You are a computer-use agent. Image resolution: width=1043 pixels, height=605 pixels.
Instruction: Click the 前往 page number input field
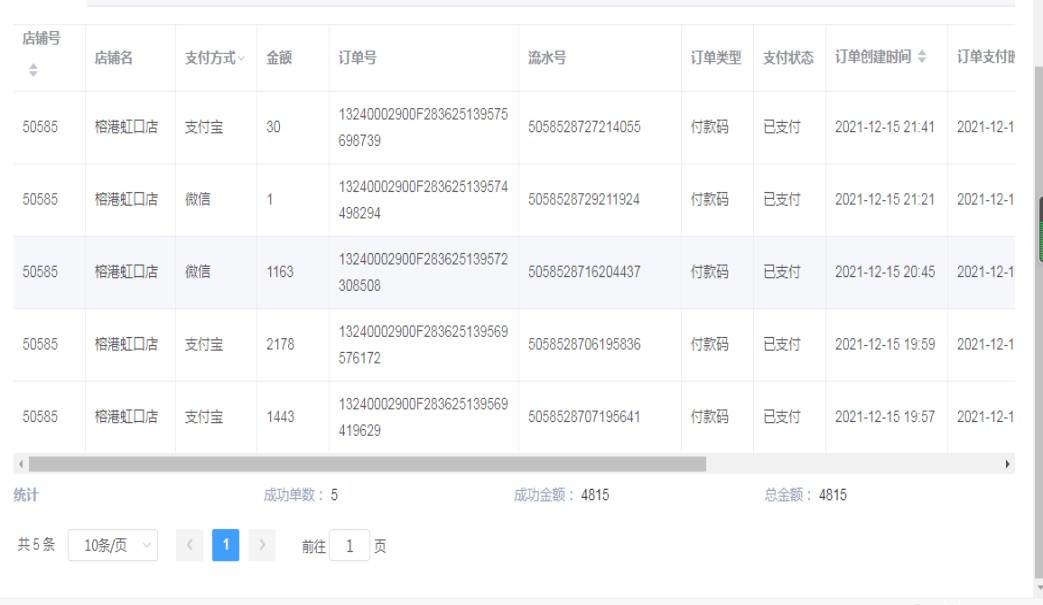tap(349, 546)
